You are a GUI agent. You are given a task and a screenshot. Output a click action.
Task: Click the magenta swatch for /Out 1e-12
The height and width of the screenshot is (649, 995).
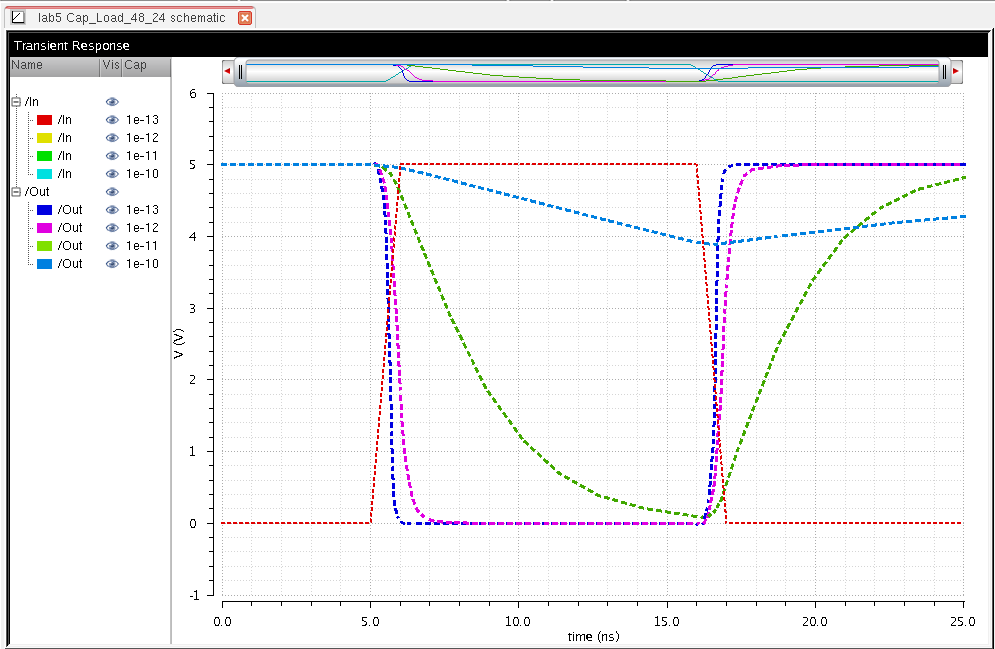click(x=44, y=228)
